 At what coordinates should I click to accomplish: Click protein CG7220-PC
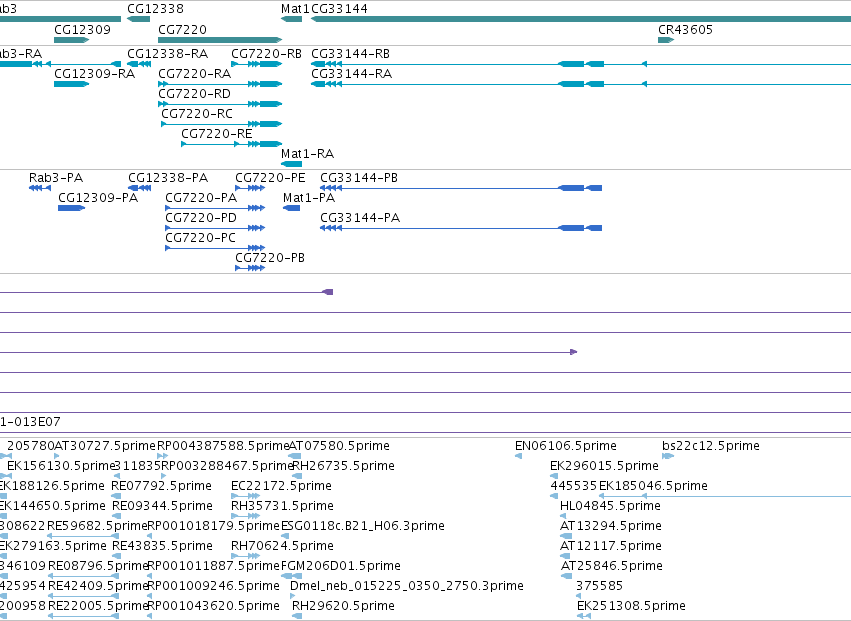click(x=200, y=238)
